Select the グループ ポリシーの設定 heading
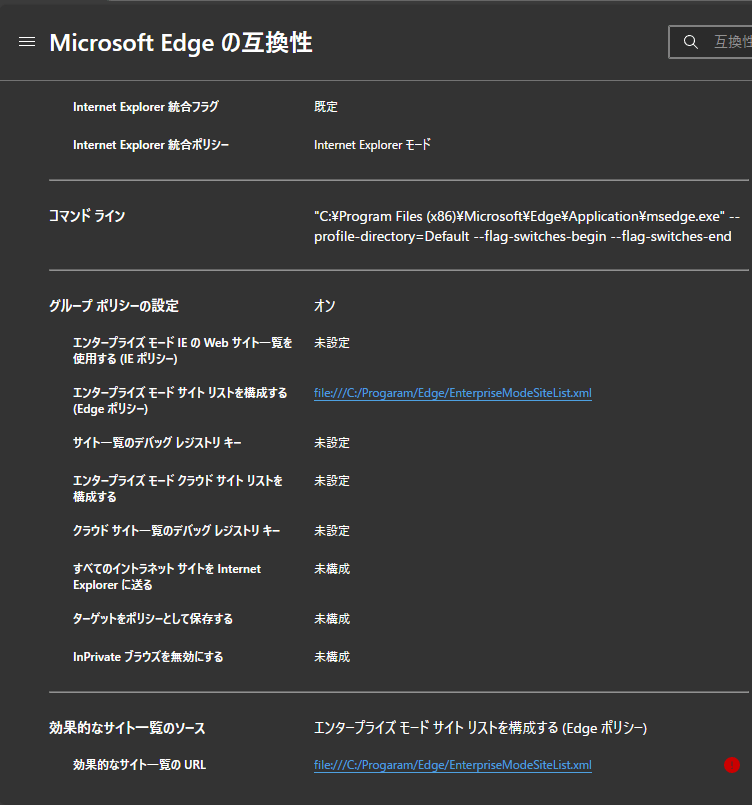752x805 pixels. pyautogui.click(x=114, y=306)
